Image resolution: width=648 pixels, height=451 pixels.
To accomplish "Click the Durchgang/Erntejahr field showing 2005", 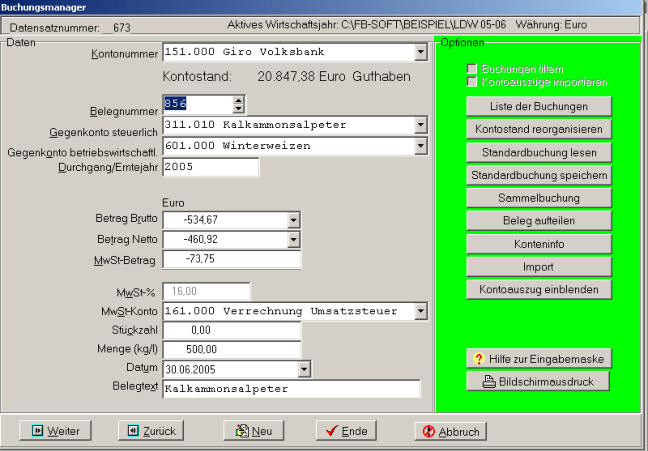I will [211, 167].
